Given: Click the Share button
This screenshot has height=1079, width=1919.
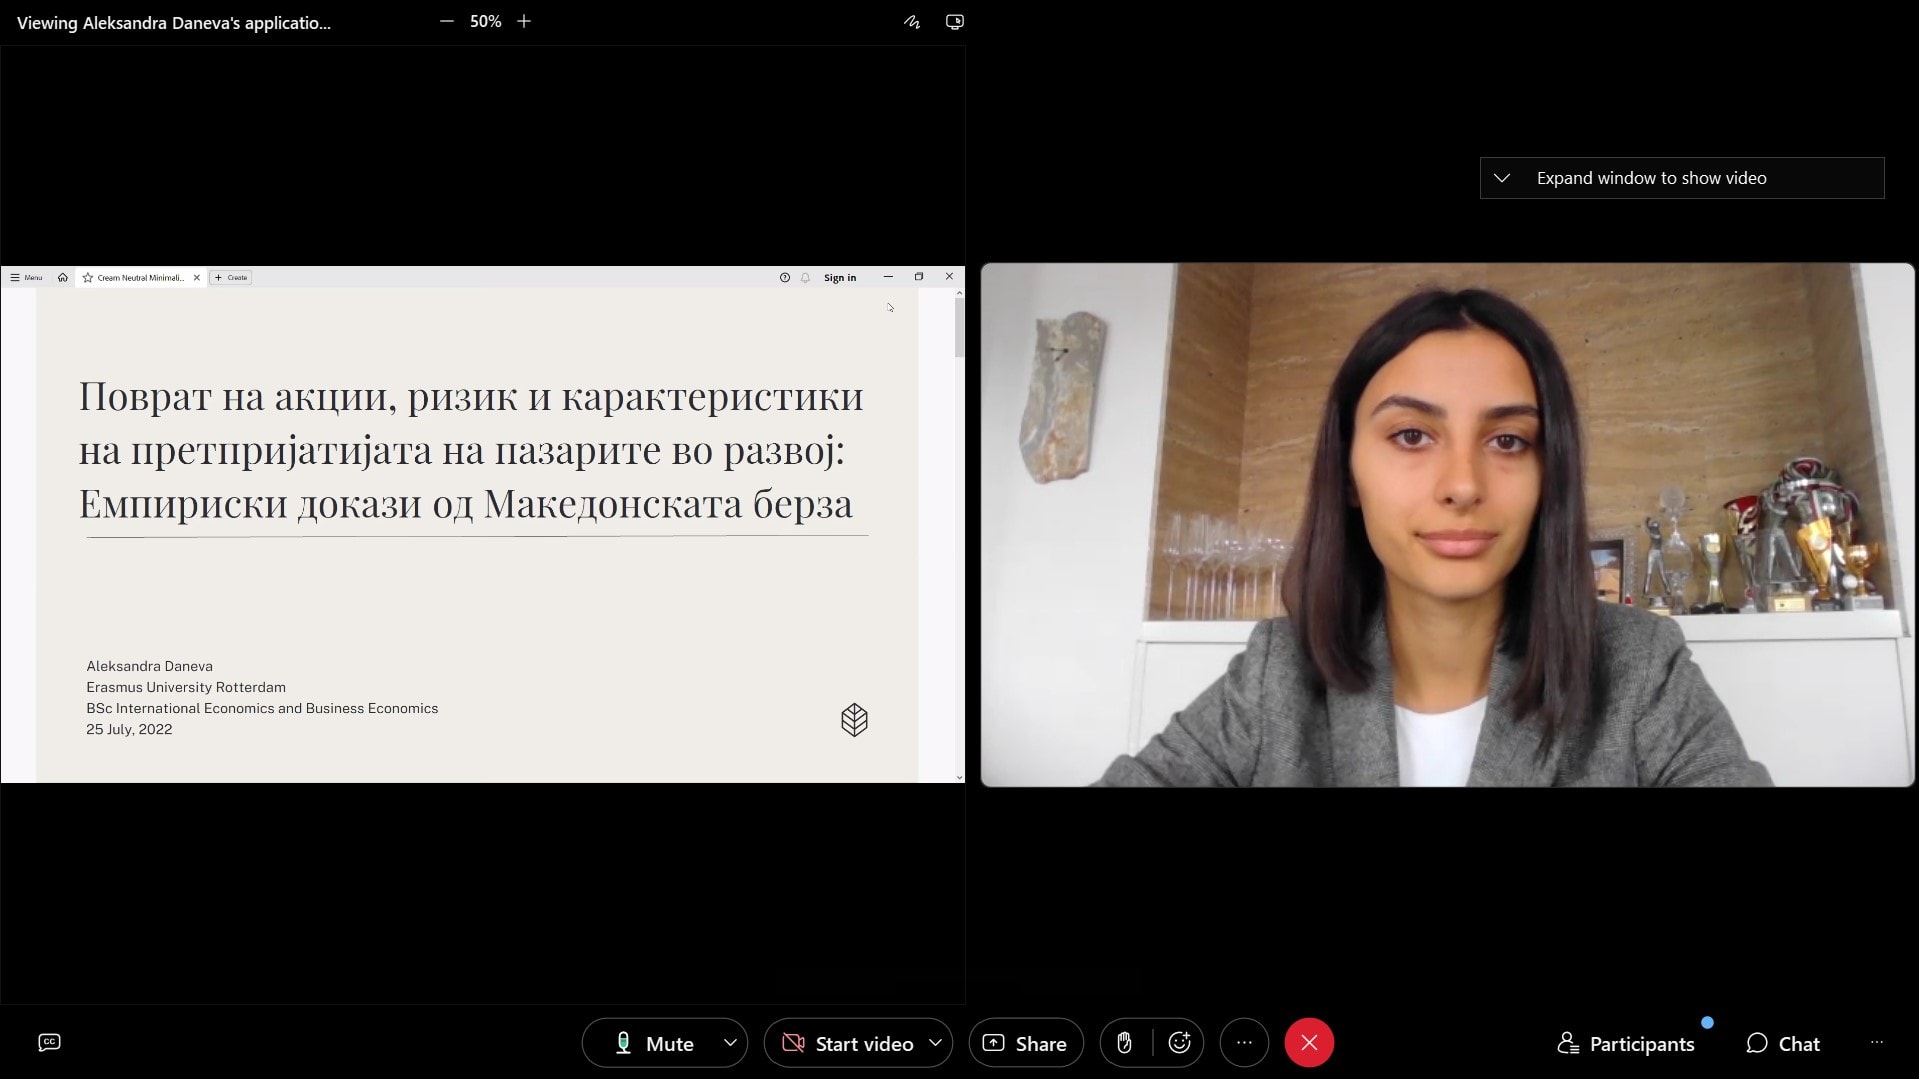Looking at the screenshot, I should [1025, 1043].
